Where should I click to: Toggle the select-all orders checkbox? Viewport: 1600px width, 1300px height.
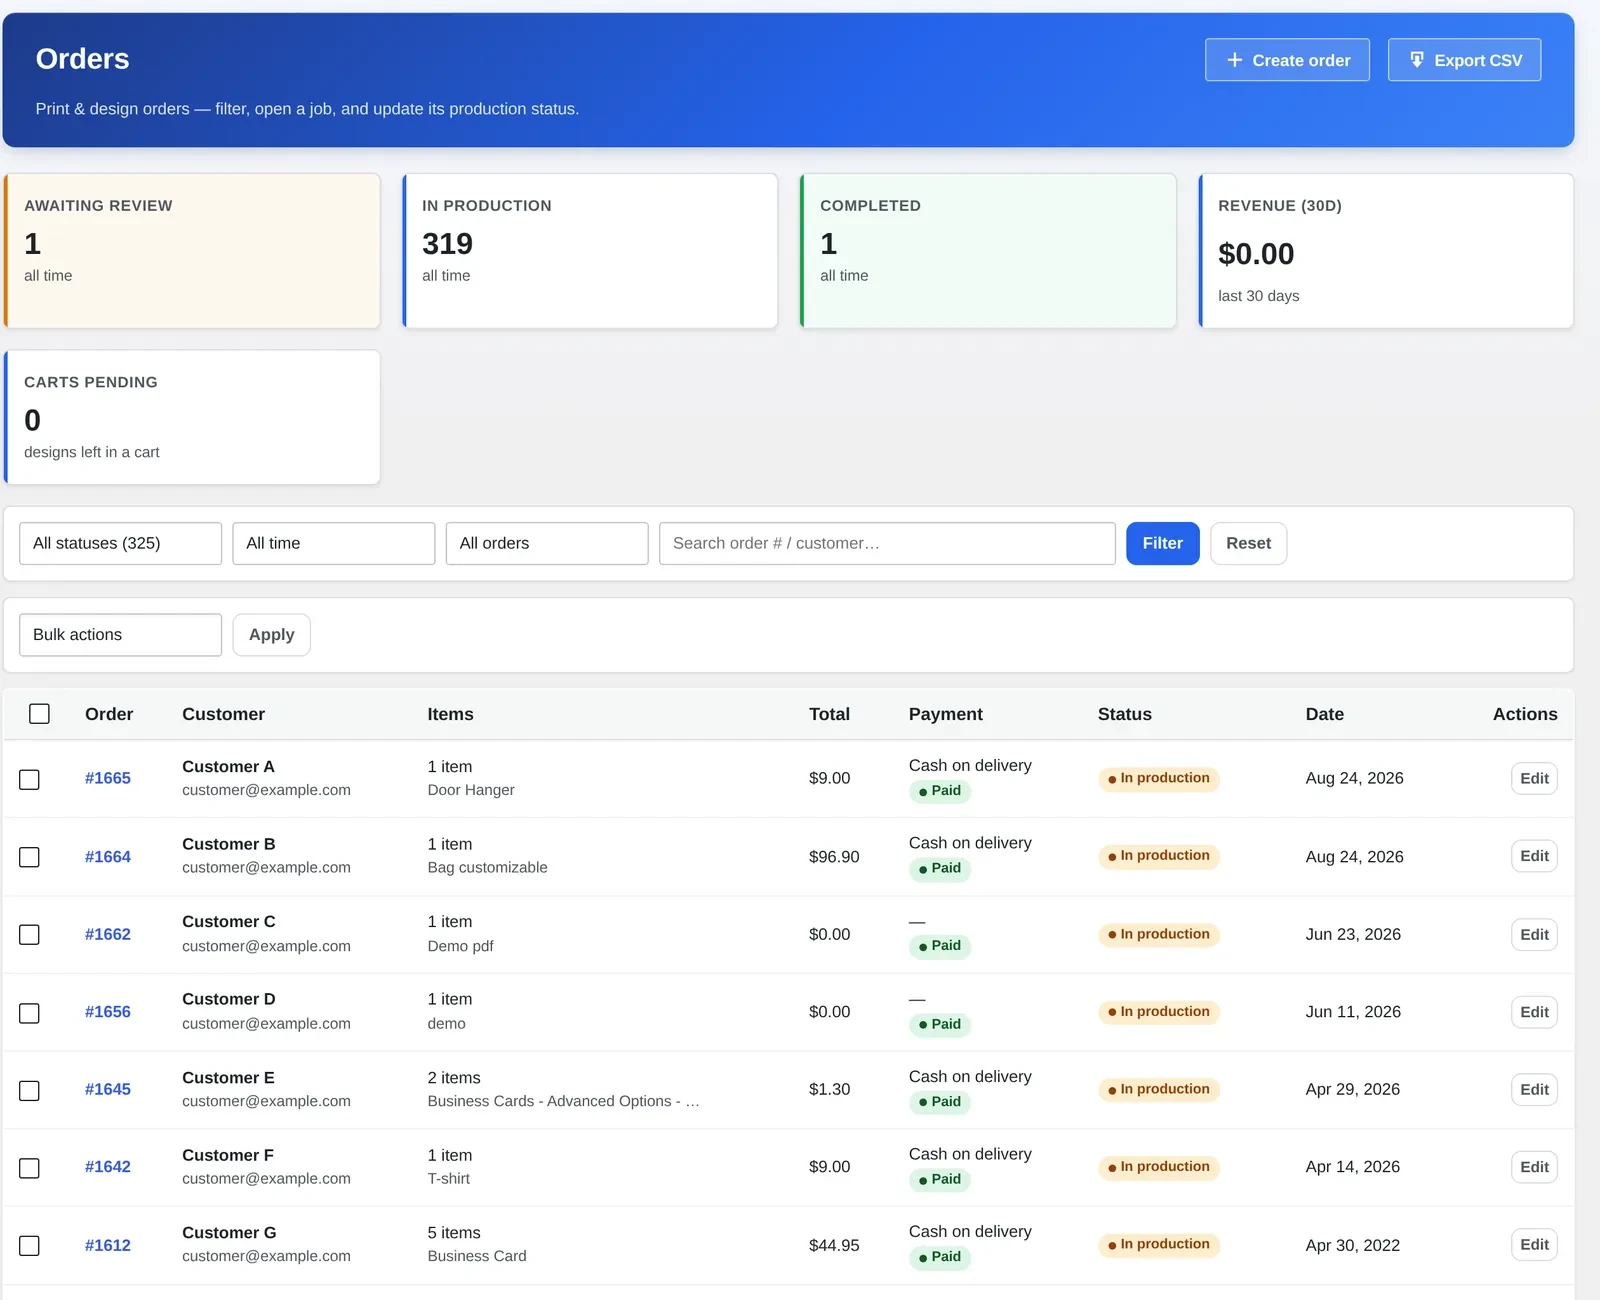click(39, 714)
